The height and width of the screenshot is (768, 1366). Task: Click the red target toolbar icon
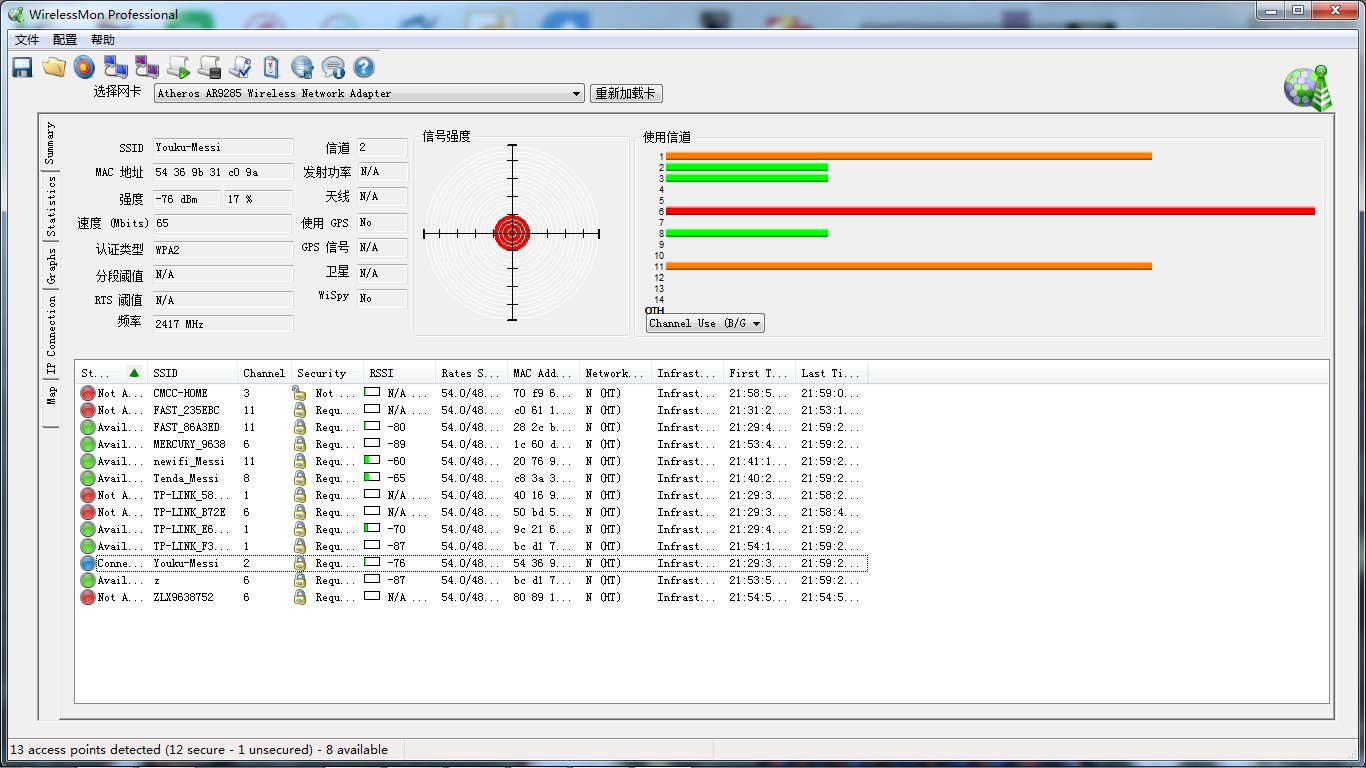[85, 67]
